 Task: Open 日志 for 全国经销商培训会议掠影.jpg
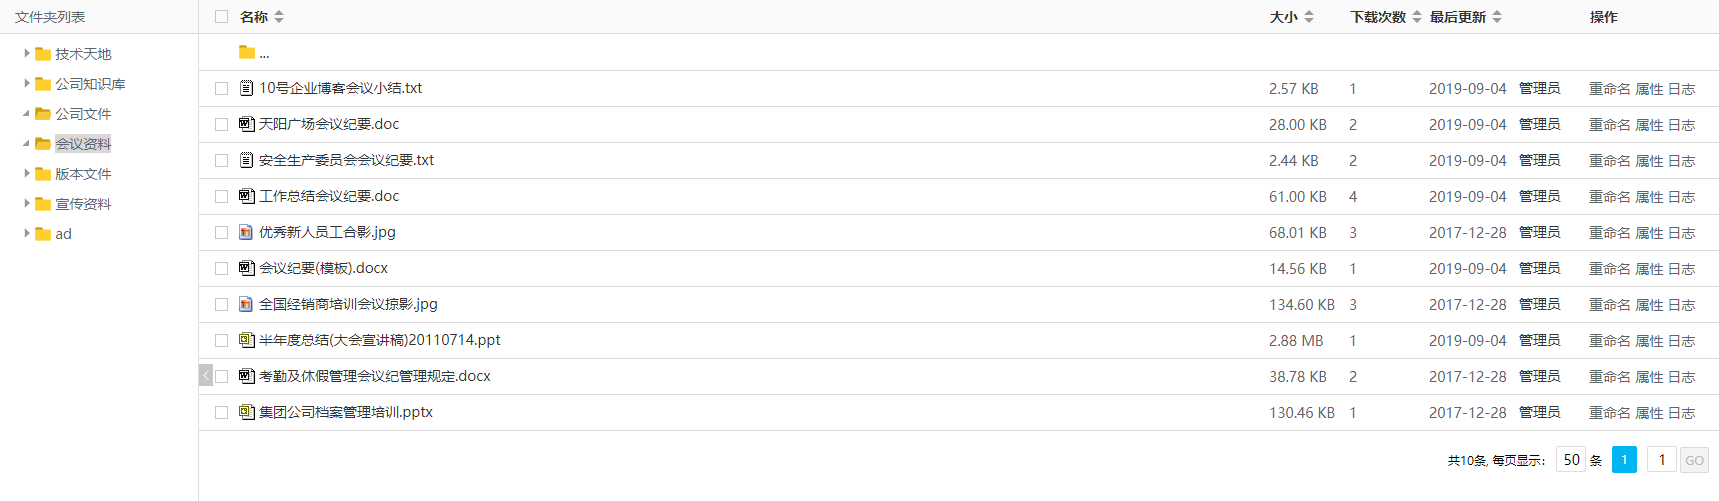[x=1681, y=305]
